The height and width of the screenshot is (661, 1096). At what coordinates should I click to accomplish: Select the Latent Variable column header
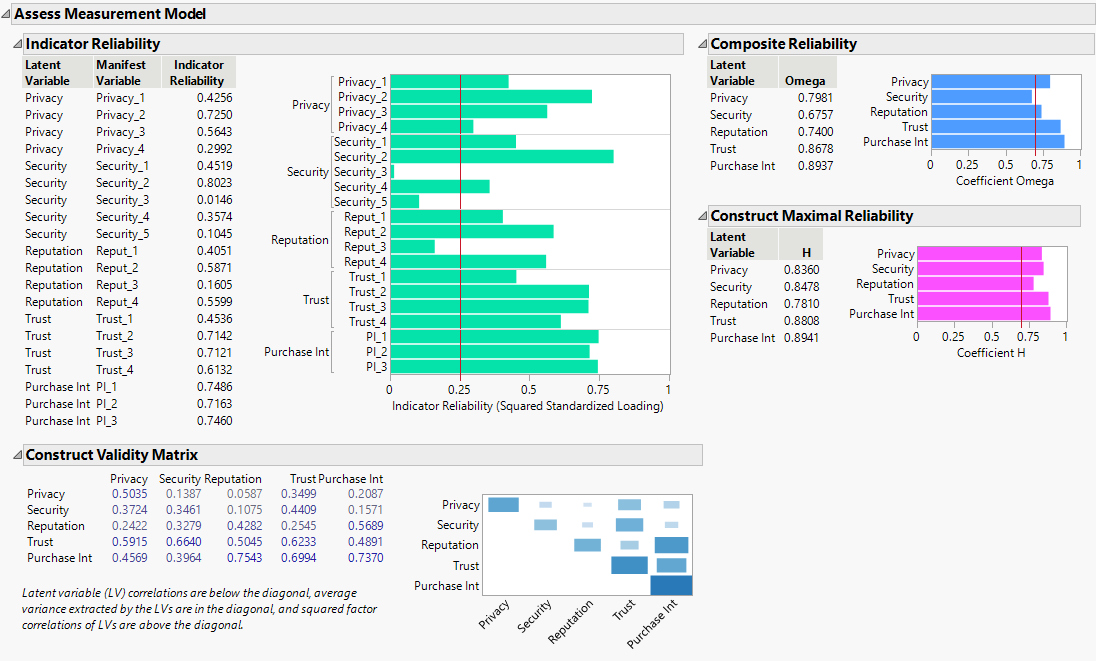(45, 71)
